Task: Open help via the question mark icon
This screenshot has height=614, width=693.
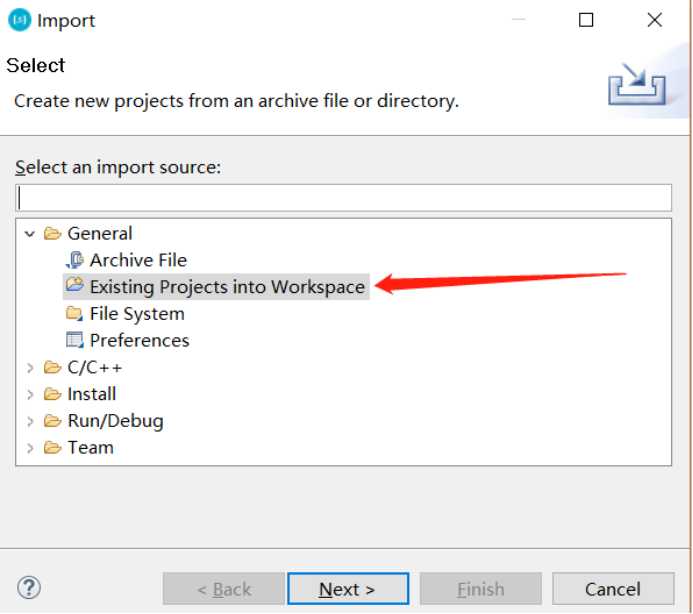Action: pos(29,587)
